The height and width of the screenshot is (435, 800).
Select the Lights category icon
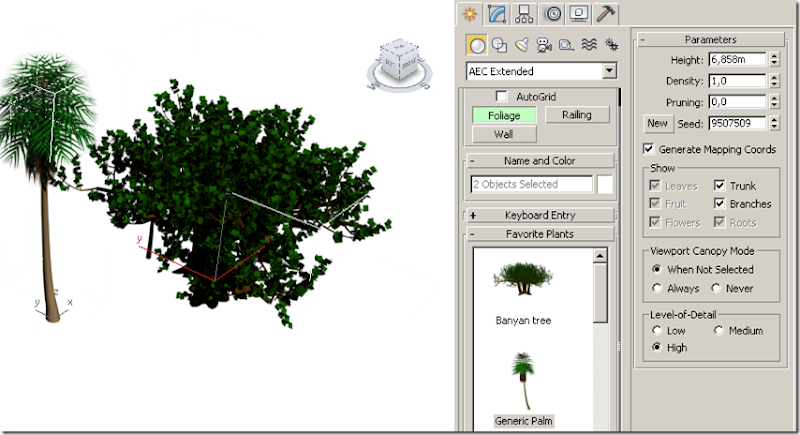pyautogui.click(x=521, y=45)
